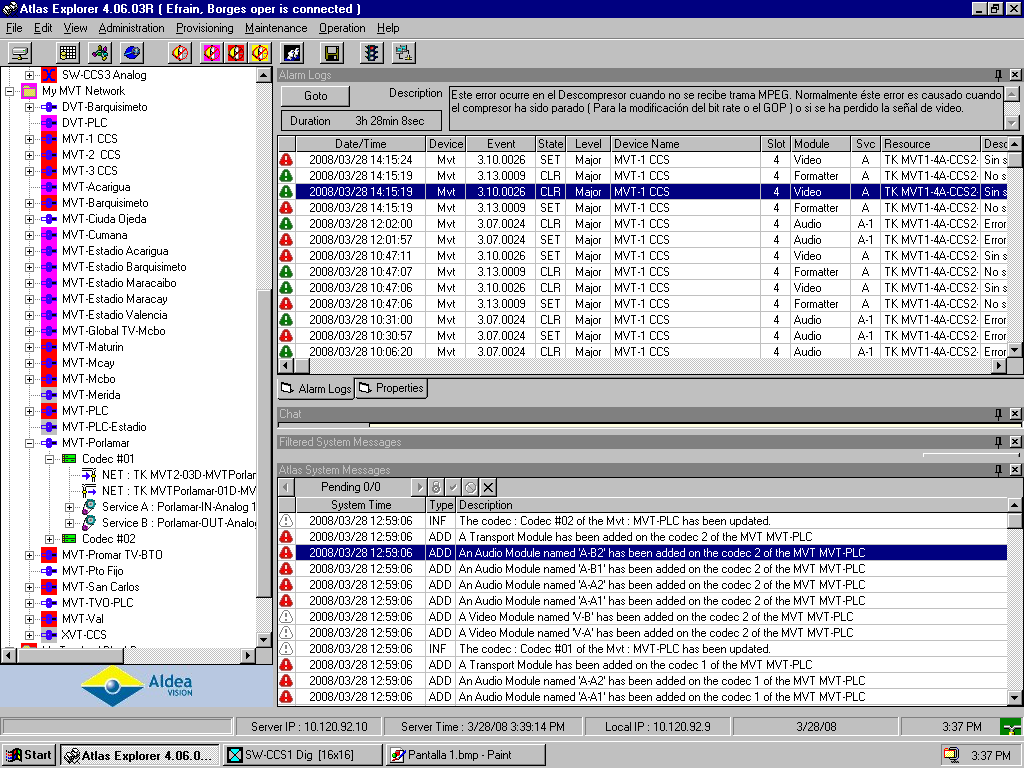This screenshot has width=1024, height=768.
Task: Pin the Atlas System Messages panel
Action: coord(998,470)
